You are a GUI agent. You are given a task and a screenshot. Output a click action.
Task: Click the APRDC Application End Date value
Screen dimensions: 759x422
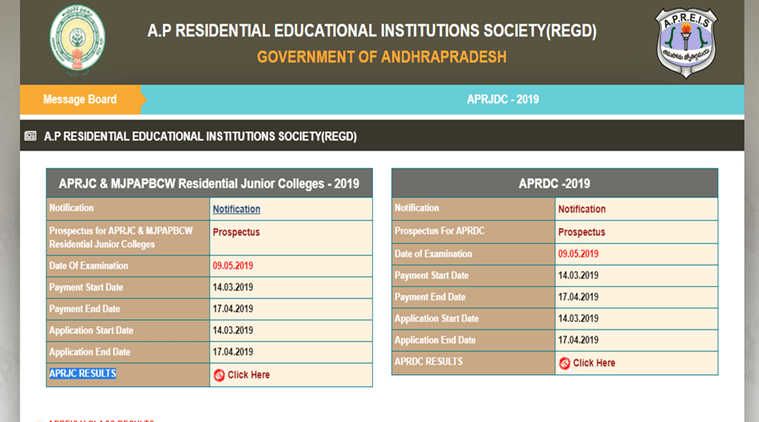578,340
